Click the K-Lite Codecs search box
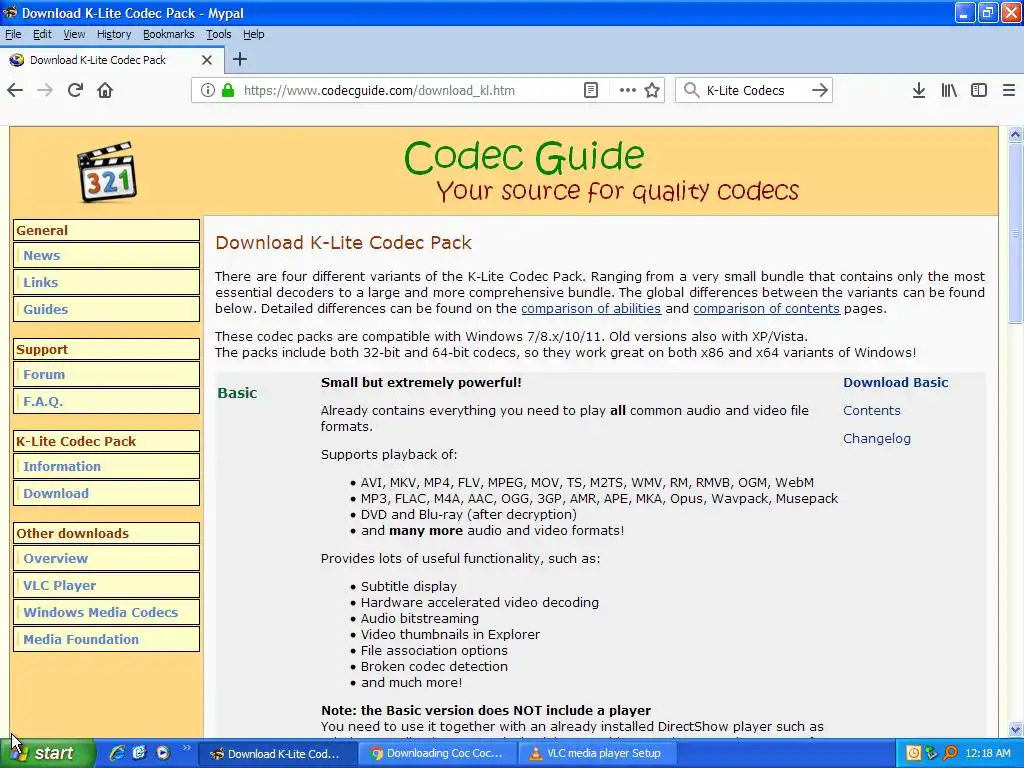The image size is (1024, 768). click(x=754, y=90)
